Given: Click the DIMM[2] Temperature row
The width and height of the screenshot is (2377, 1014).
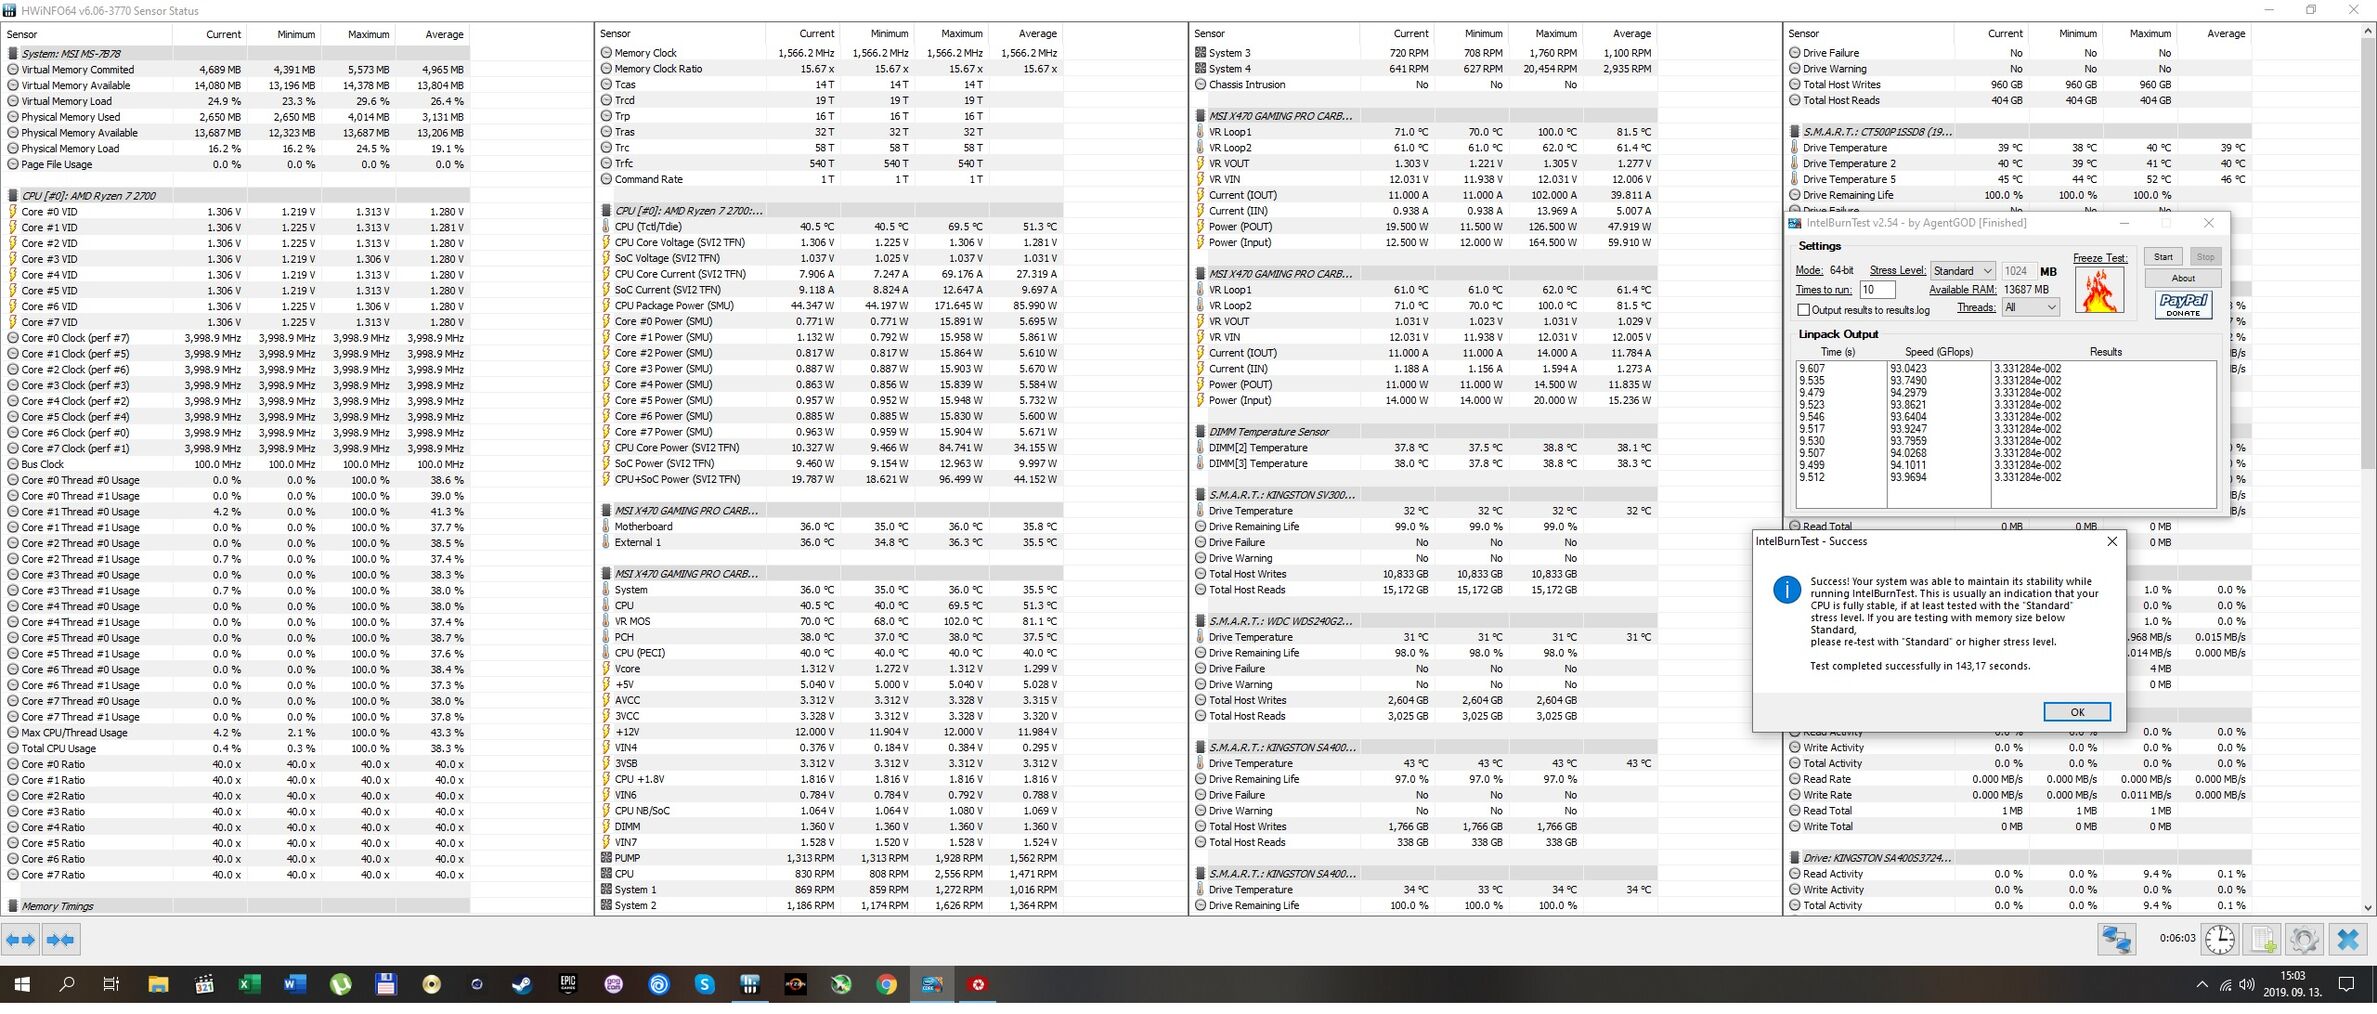Looking at the screenshot, I should coord(1425,448).
